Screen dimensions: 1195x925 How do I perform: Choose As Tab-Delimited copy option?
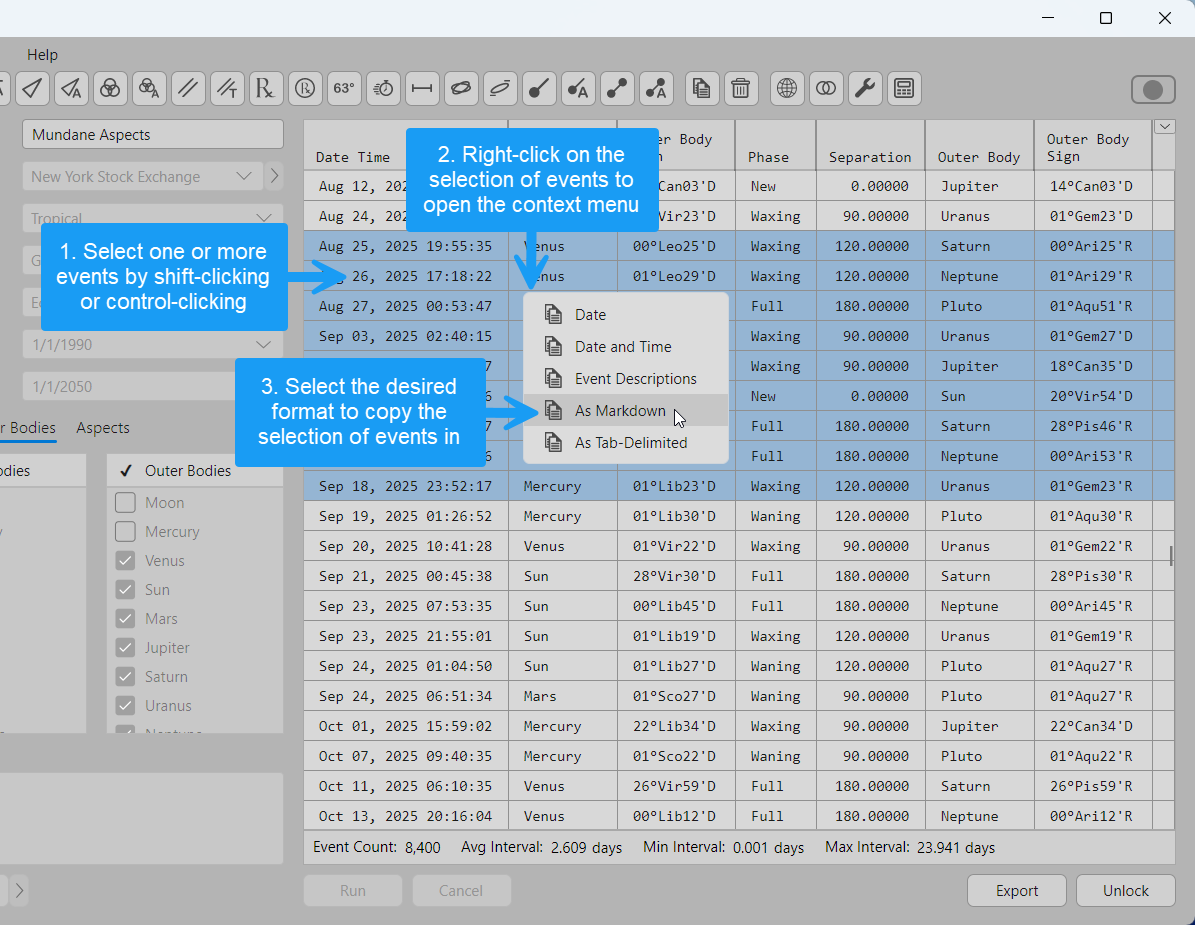click(626, 443)
